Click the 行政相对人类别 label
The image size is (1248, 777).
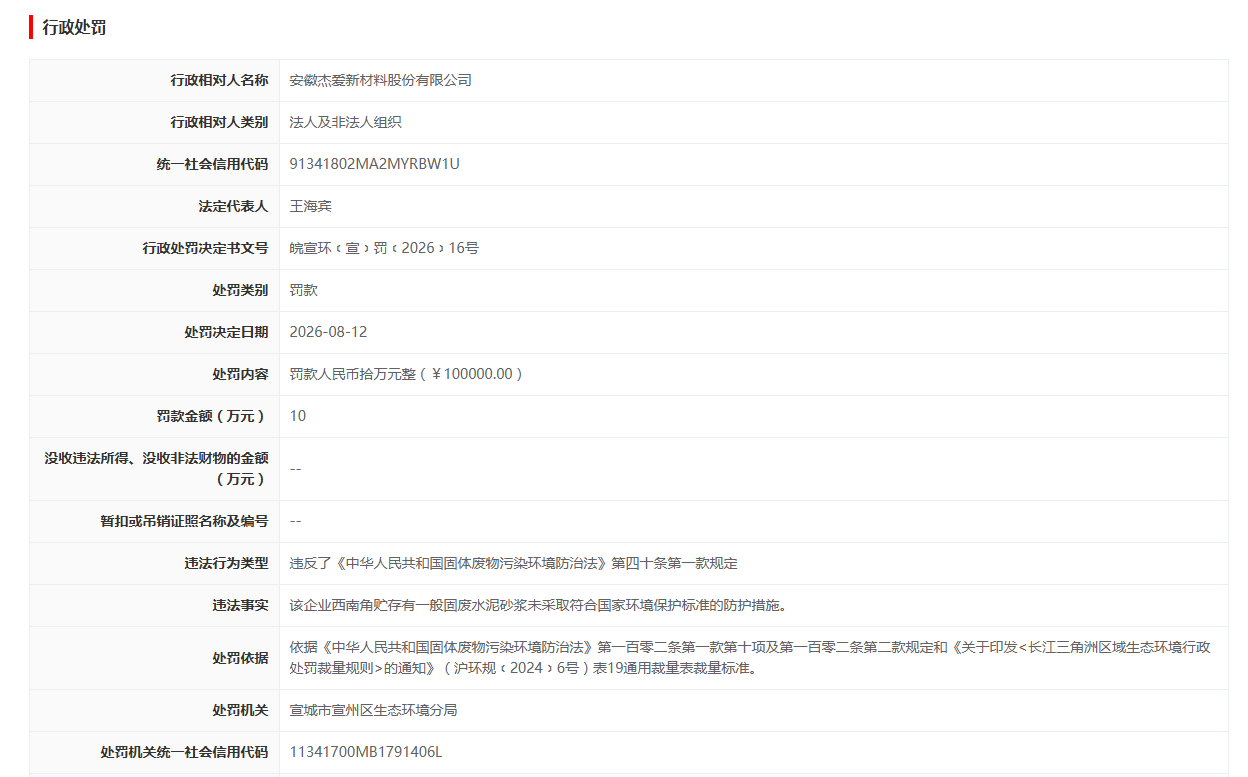click(x=219, y=122)
